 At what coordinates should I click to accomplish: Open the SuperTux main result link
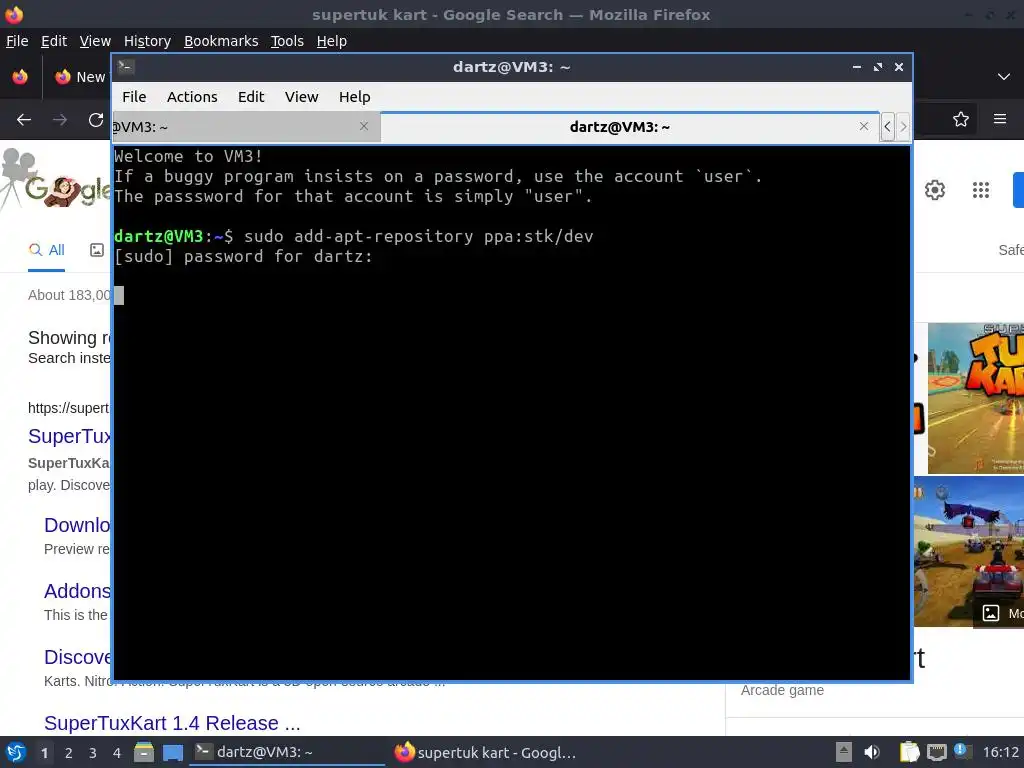(70, 436)
